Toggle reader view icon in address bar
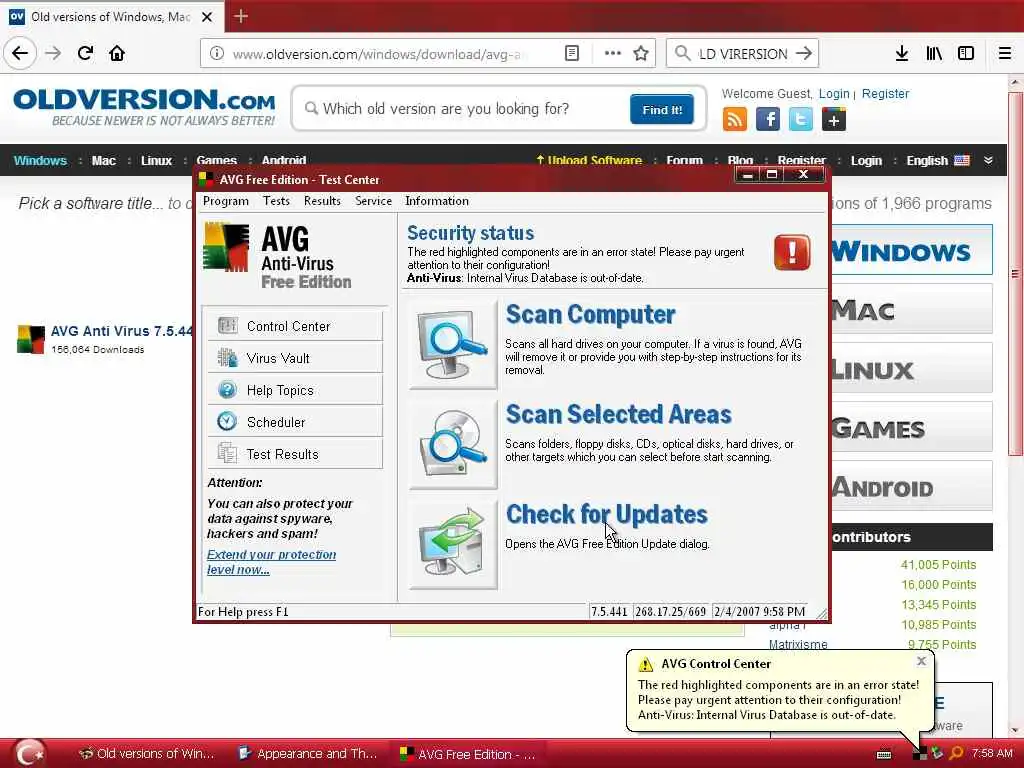Viewport: 1024px width, 768px height. pos(571,54)
